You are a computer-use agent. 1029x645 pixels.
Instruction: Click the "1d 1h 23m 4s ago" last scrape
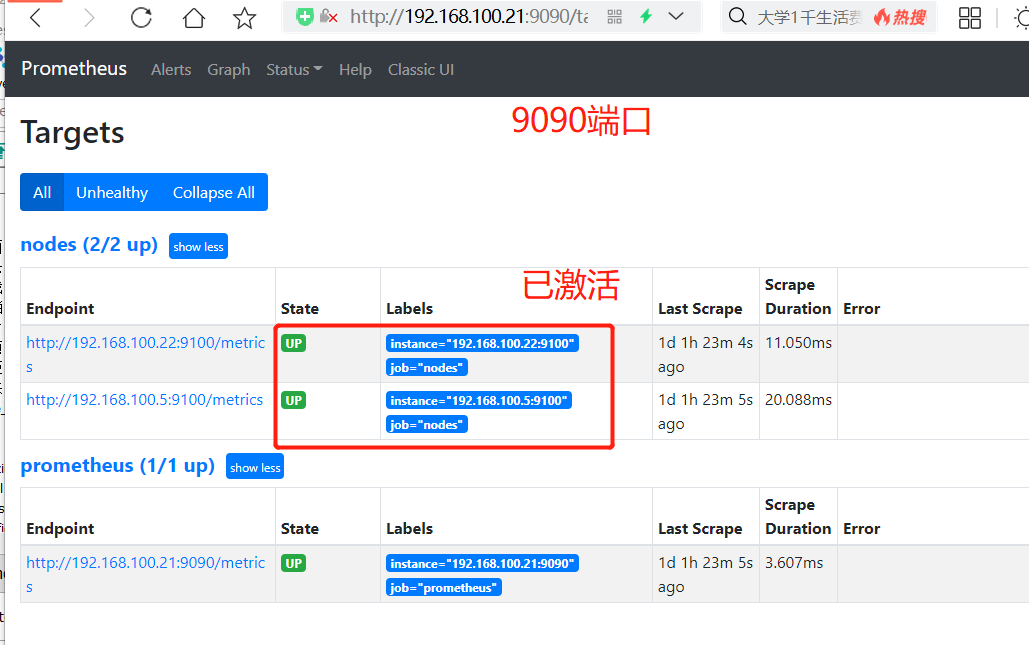[x=705, y=354]
